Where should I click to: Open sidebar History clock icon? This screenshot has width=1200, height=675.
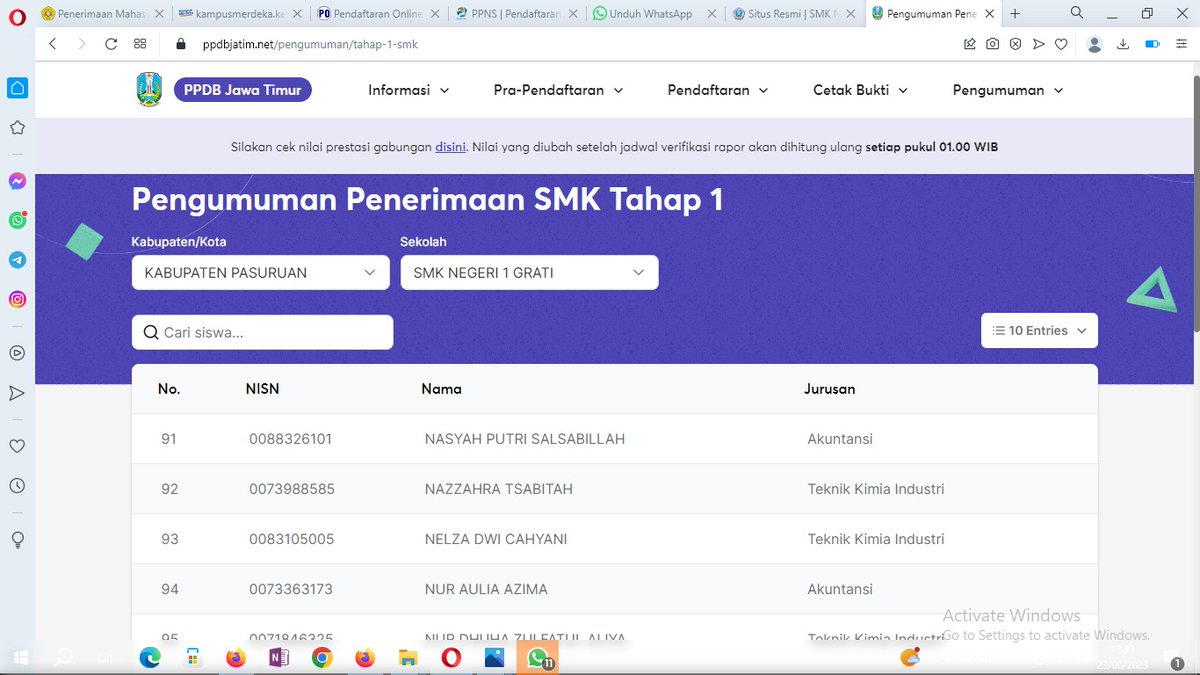pos(17,486)
